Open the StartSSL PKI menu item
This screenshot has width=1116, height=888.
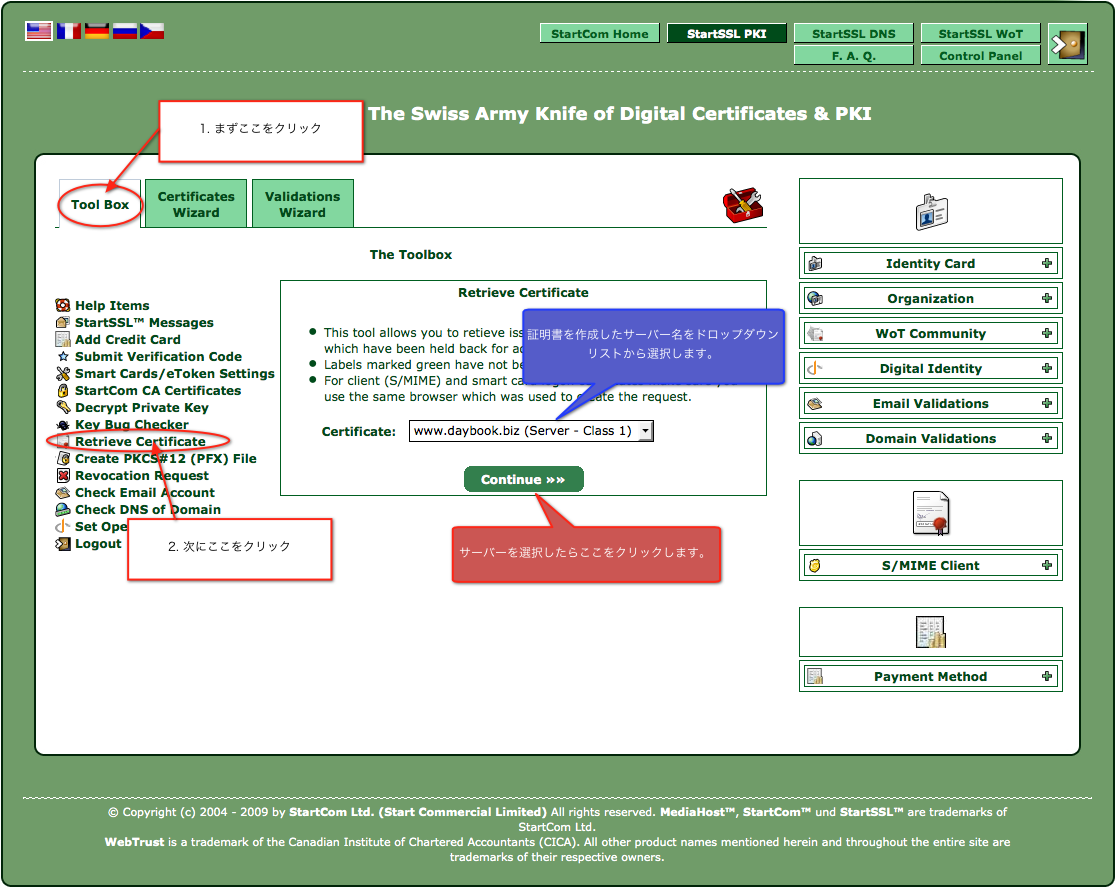point(727,33)
